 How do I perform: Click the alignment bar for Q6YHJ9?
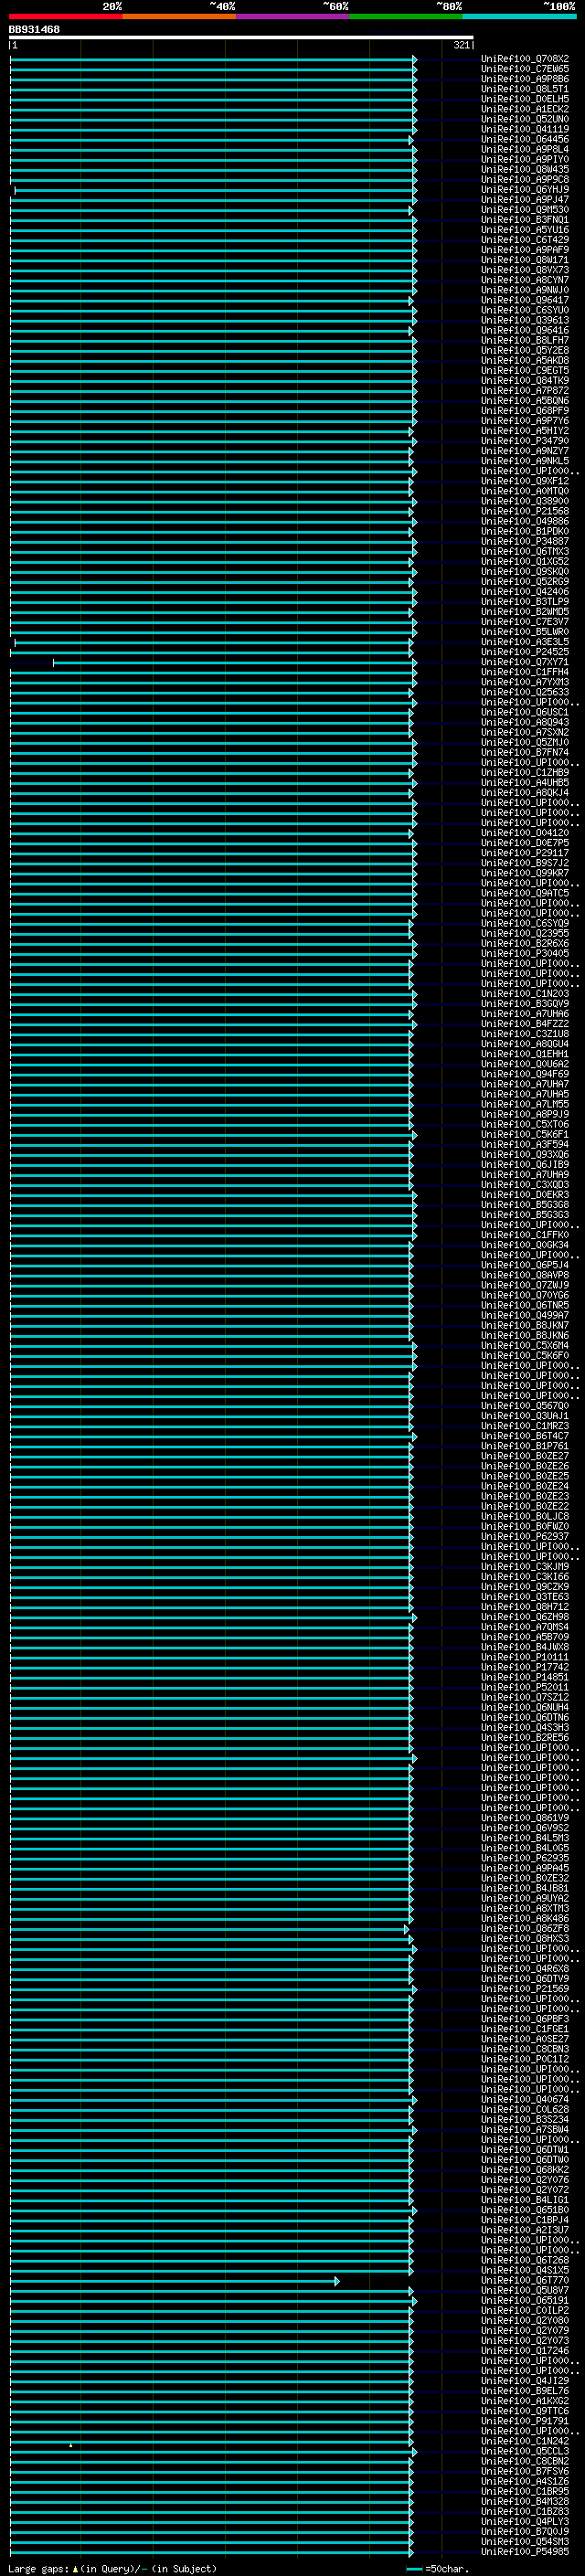coord(214,190)
